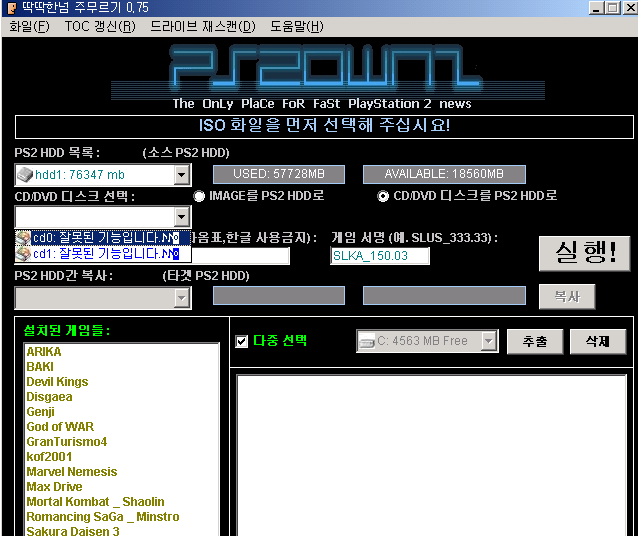Click the 삭제 button
The height and width of the screenshot is (536, 638).
click(598, 341)
